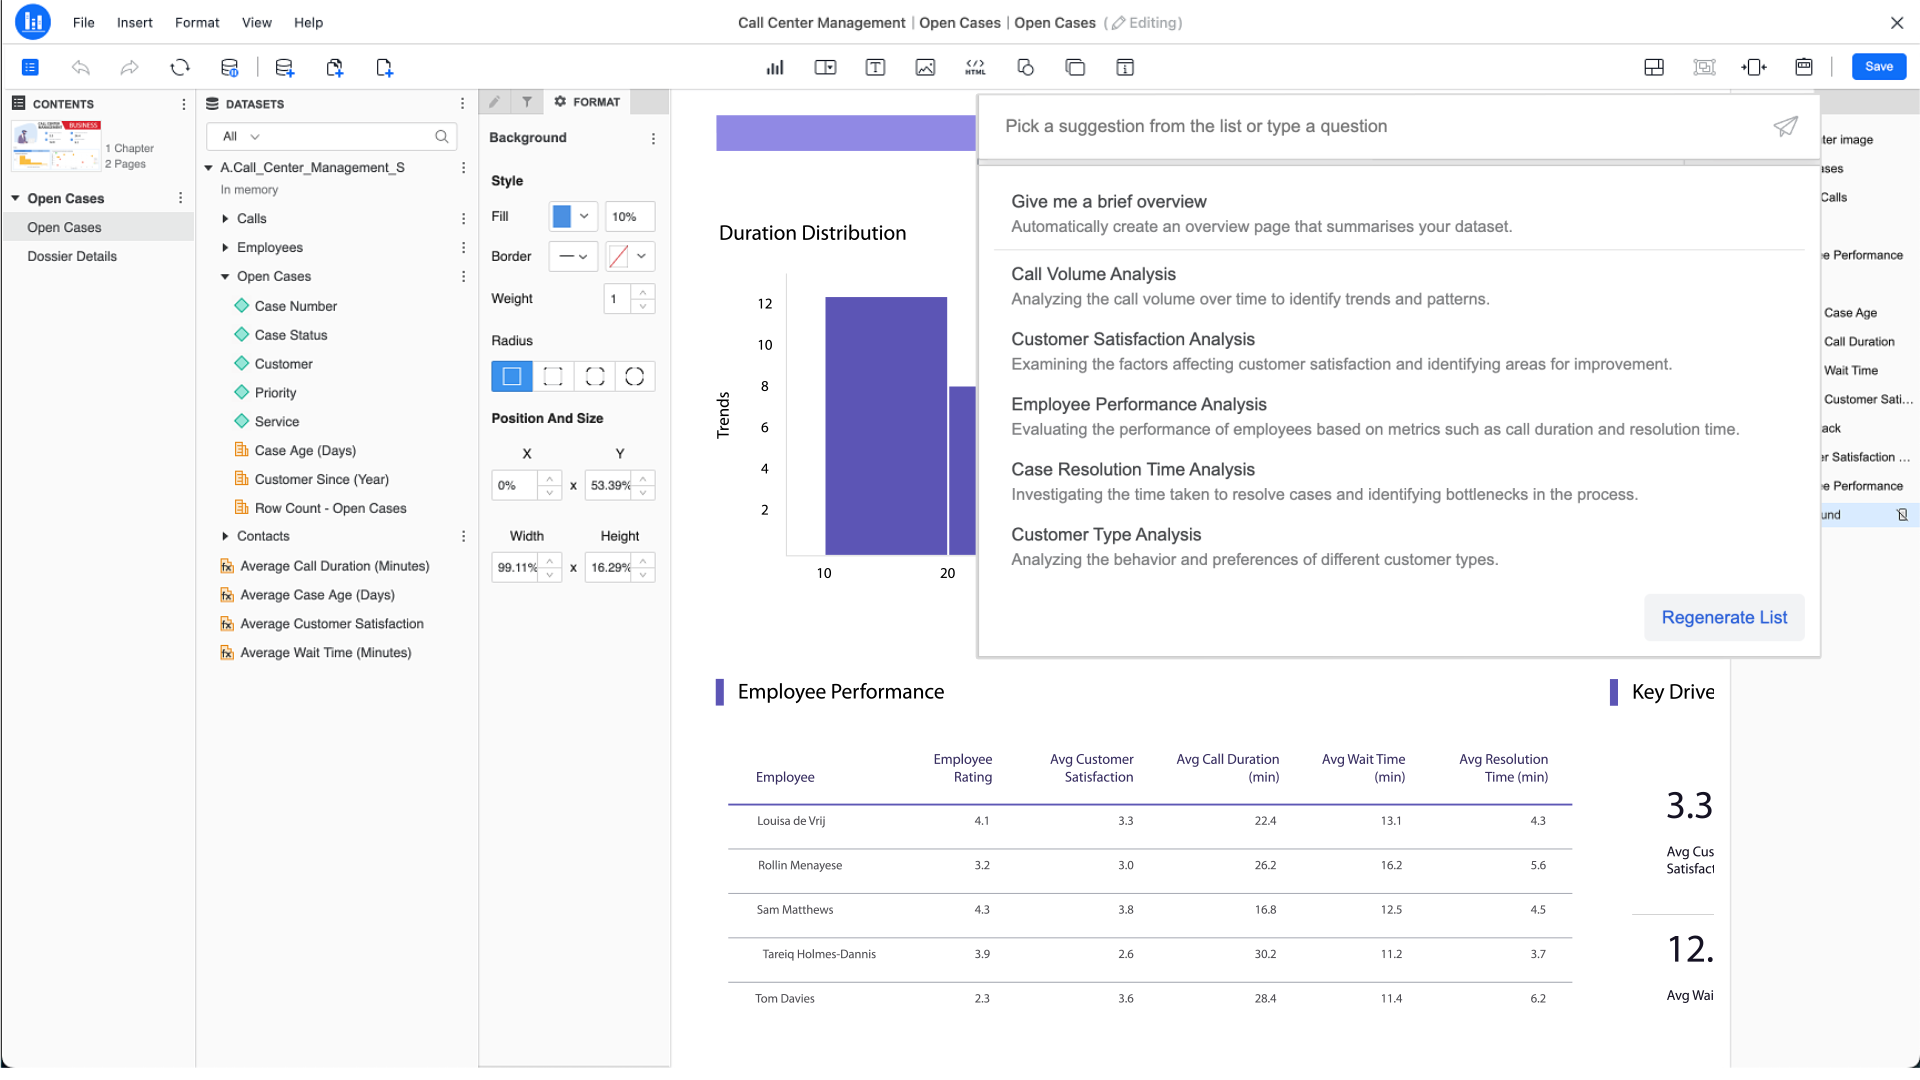Insert an information window
1920x1080 pixels.
1125,67
